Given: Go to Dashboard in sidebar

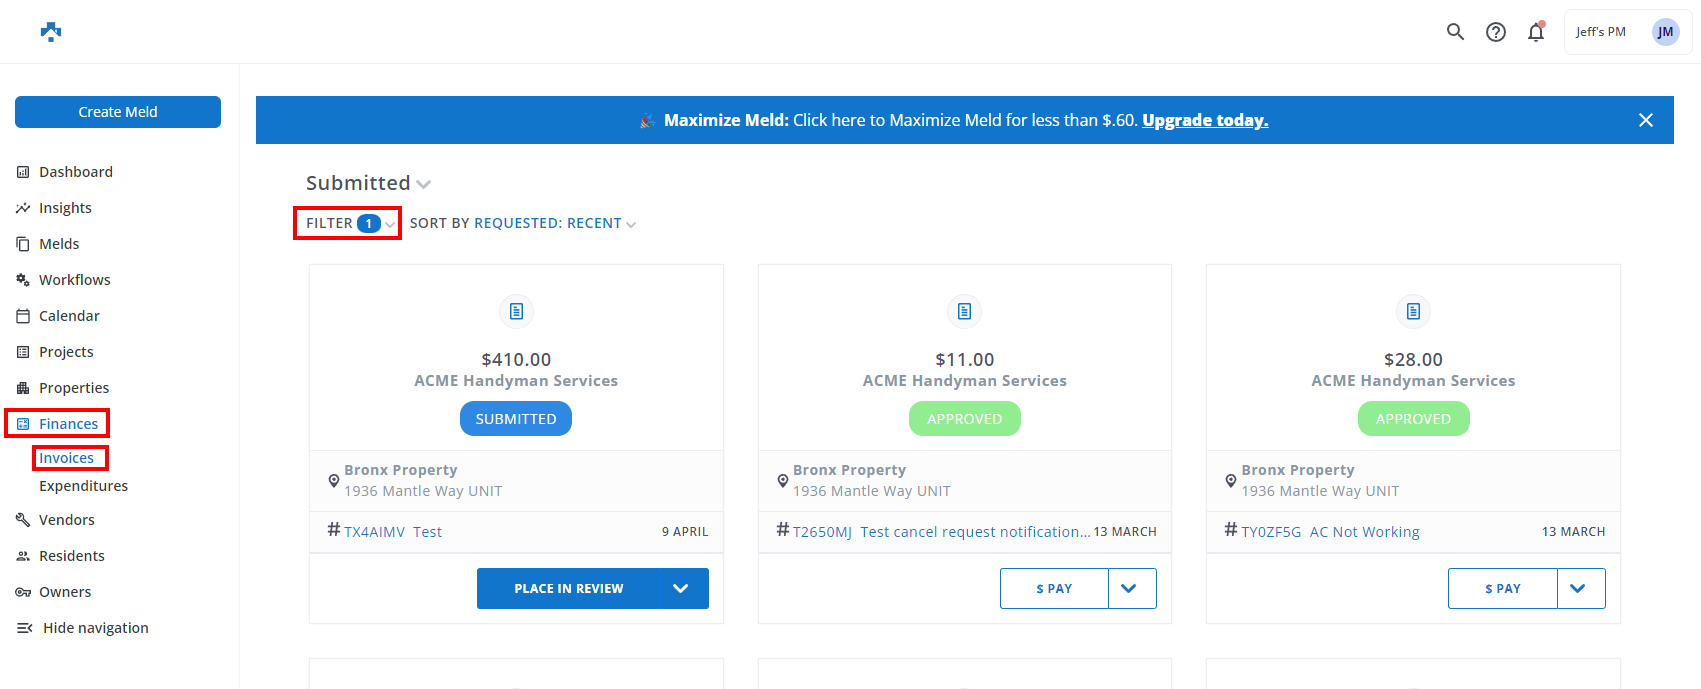Looking at the screenshot, I should click(x=75, y=172).
